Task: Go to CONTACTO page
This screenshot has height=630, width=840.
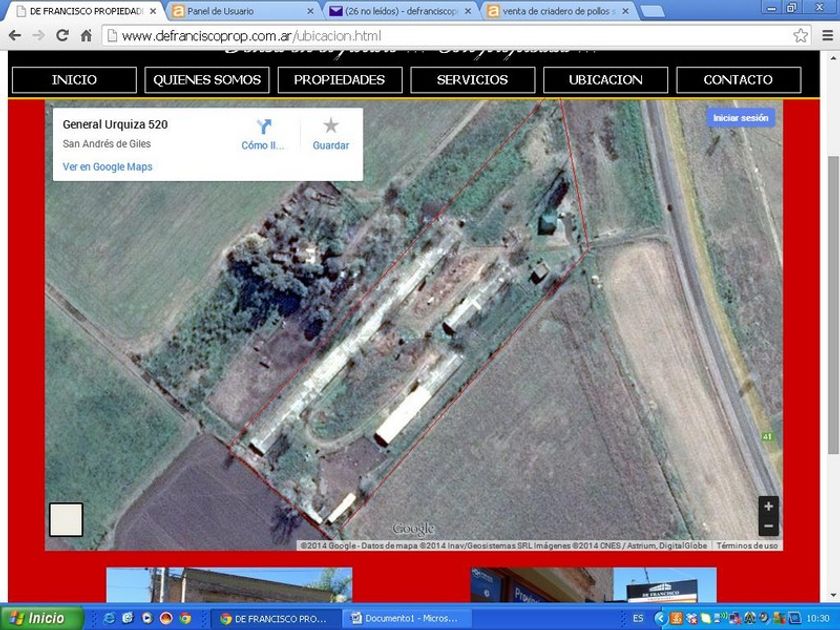Action: (738, 80)
